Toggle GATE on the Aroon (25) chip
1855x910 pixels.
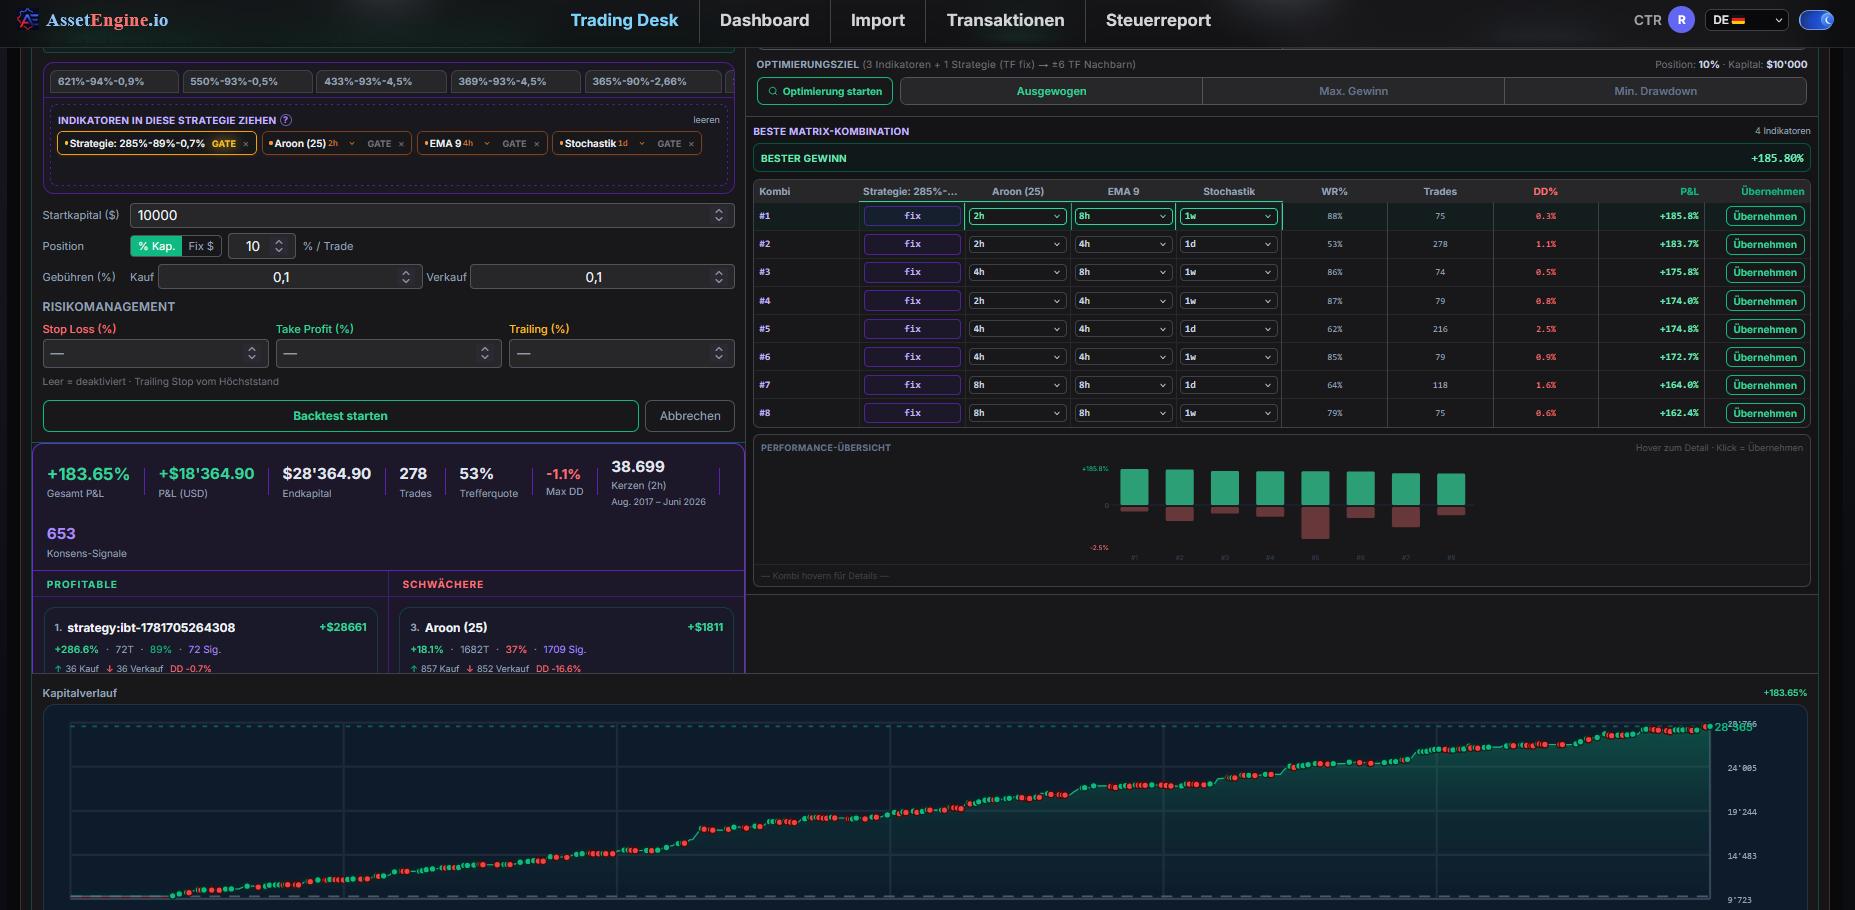(x=379, y=144)
